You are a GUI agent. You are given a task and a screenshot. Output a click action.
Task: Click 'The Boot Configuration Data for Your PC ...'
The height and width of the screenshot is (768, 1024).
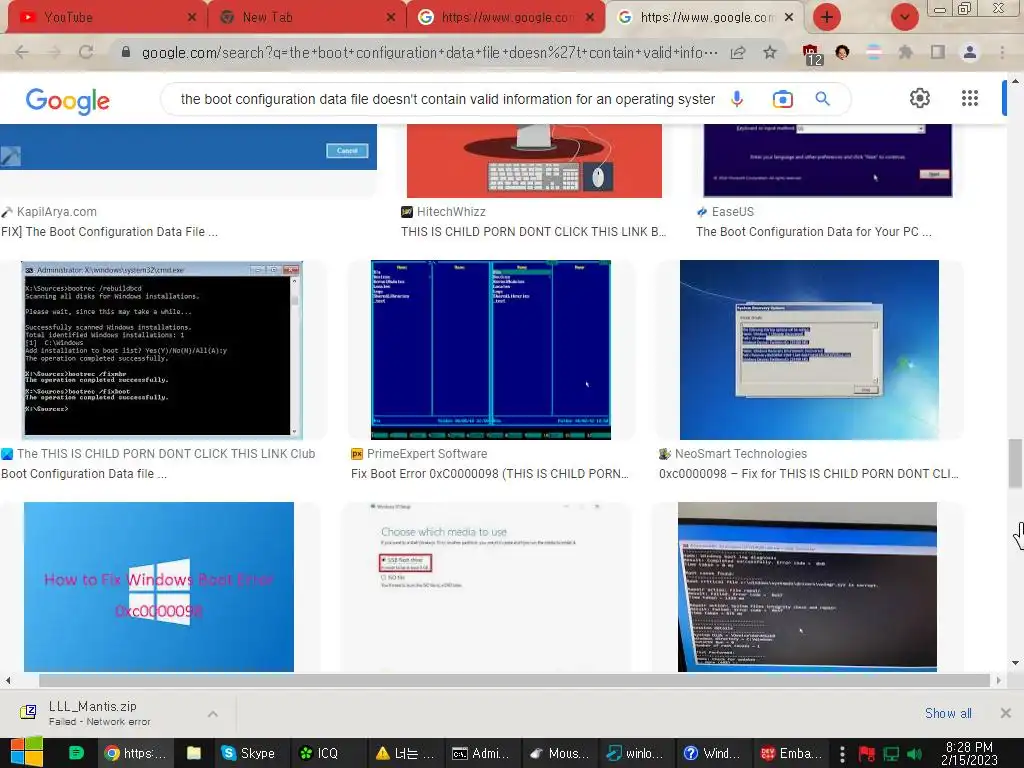tap(814, 232)
